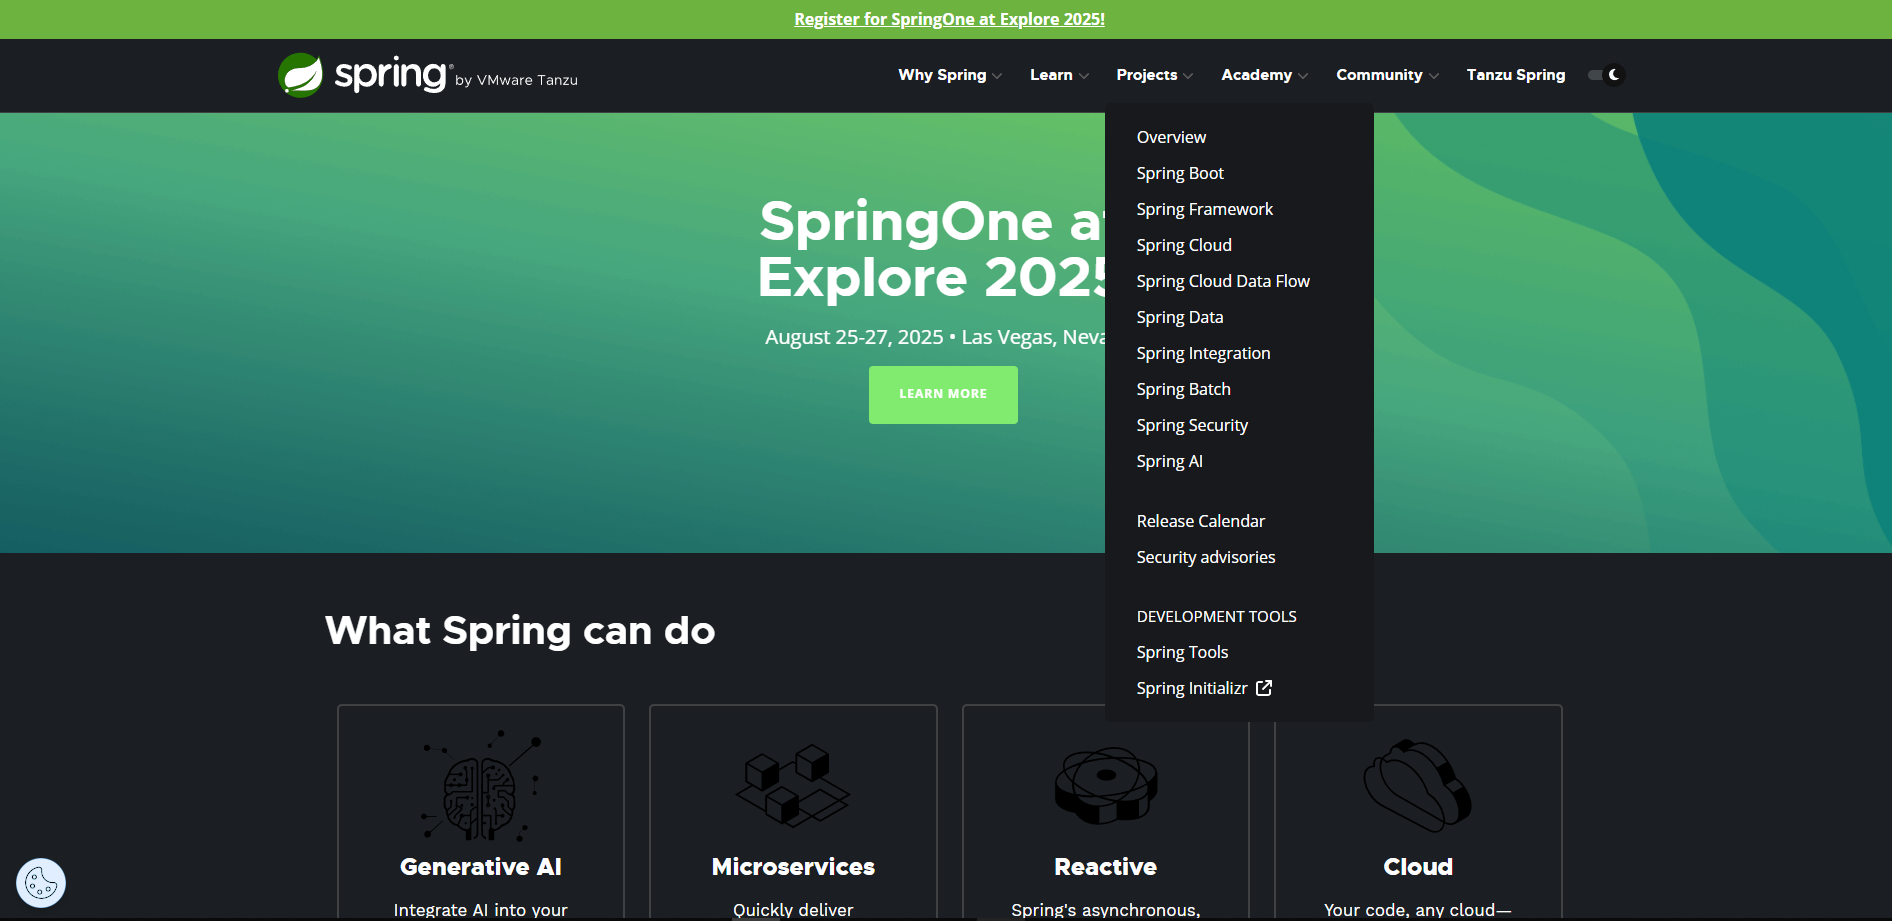Expand the Community menu
The height and width of the screenshot is (921, 1892).
(1387, 75)
